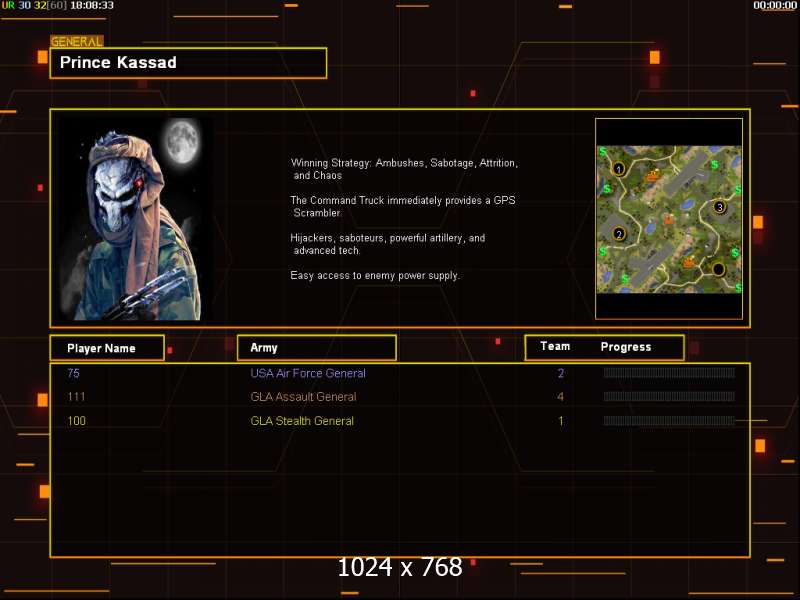Click the Progress column header label
Screen dimensions: 800x600
[626, 347]
